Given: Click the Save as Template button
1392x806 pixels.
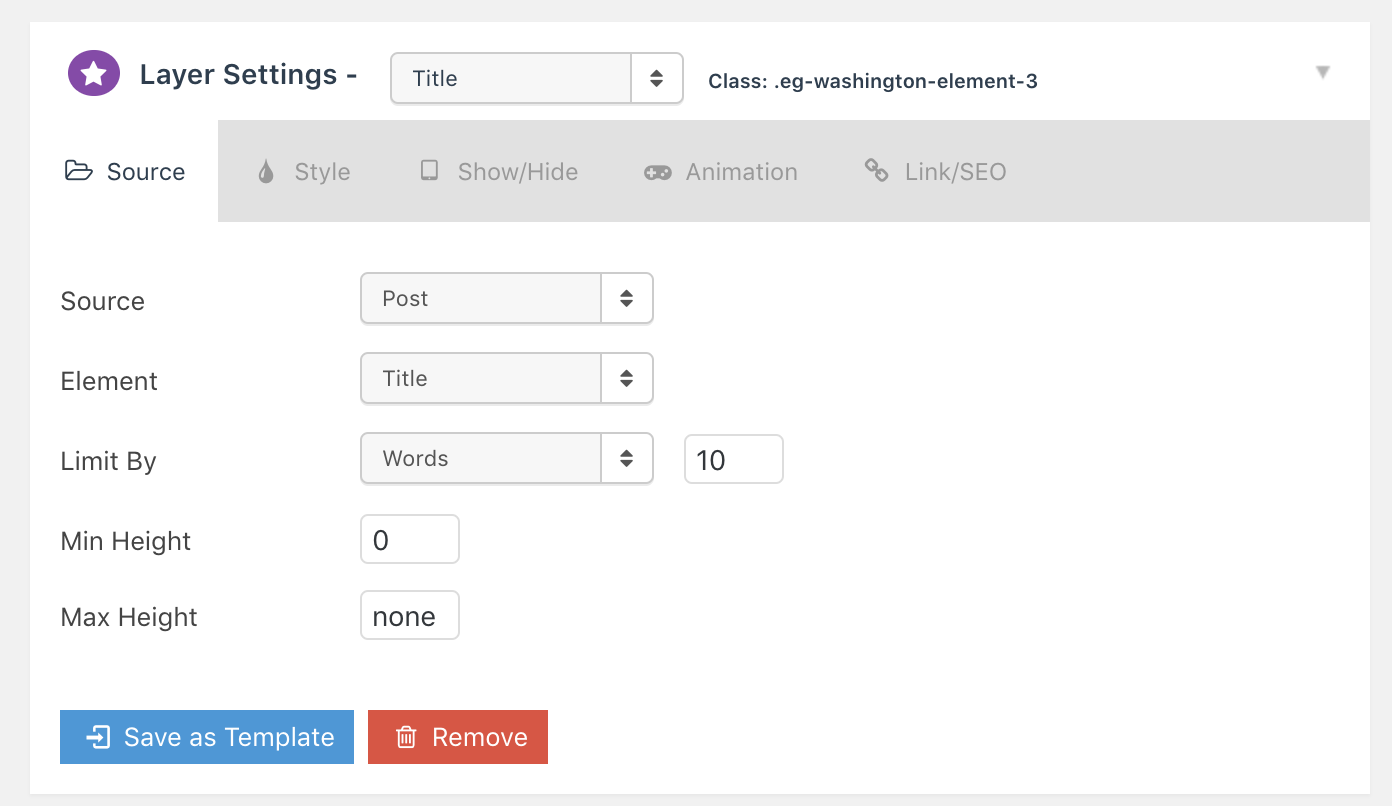Looking at the screenshot, I should coord(207,737).
